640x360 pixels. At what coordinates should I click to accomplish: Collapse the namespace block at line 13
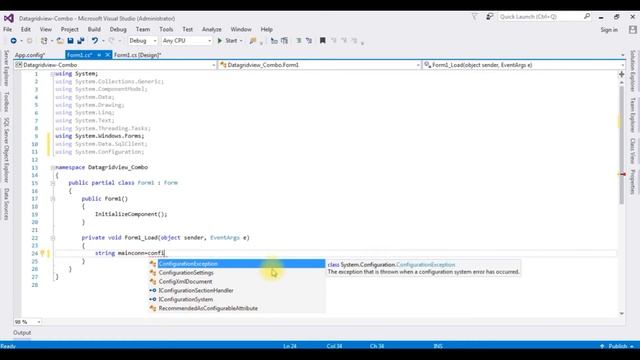click(53, 168)
